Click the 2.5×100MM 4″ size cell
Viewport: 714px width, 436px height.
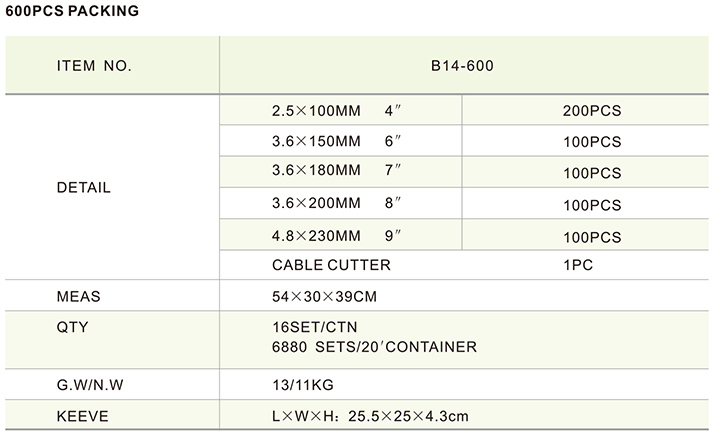[336, 111]
